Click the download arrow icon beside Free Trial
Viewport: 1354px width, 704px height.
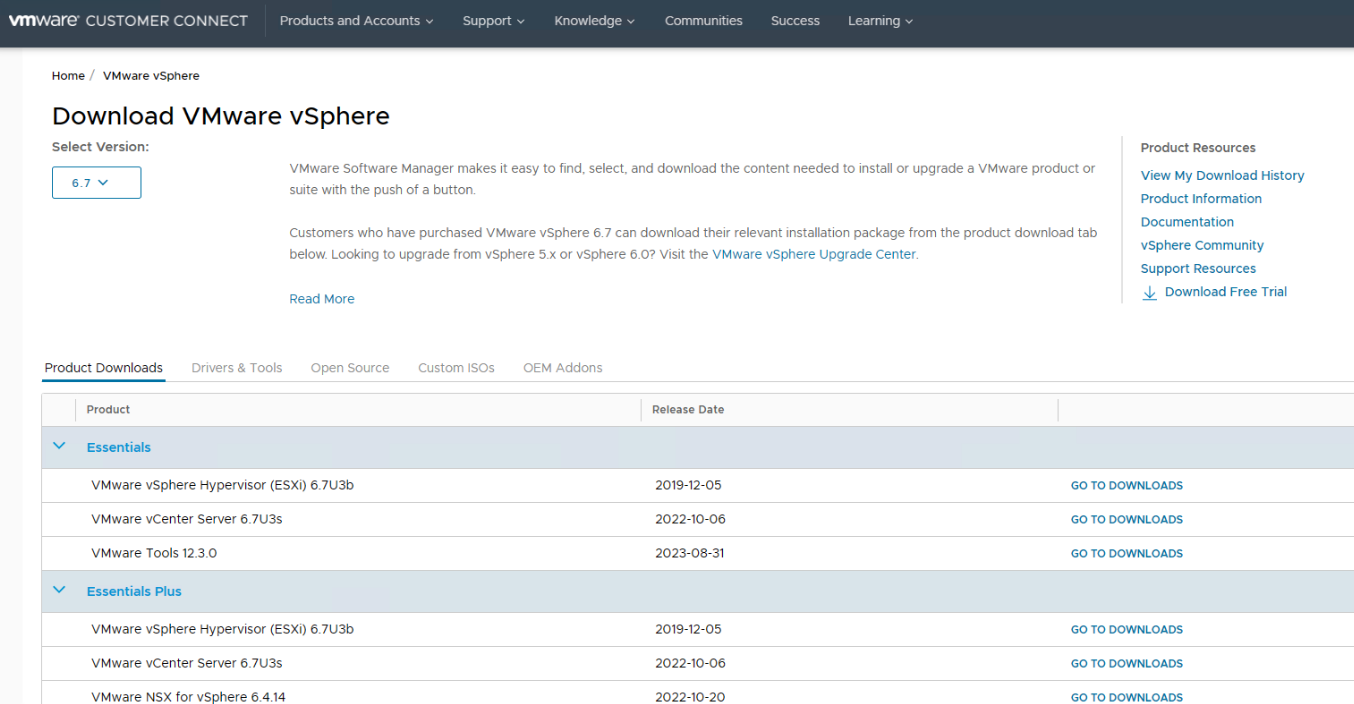point(1149,293)
